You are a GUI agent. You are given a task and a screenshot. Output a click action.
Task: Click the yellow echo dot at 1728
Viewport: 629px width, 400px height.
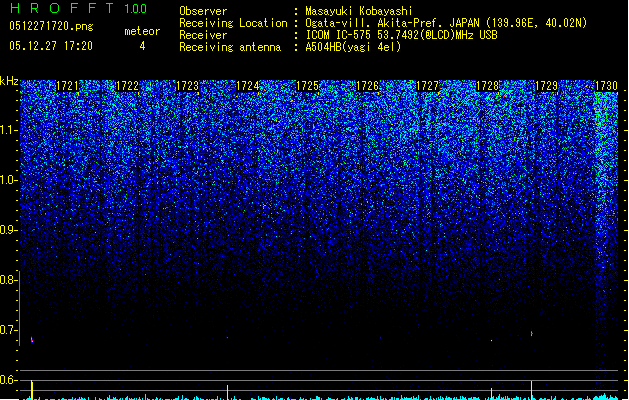pos(491,341)
